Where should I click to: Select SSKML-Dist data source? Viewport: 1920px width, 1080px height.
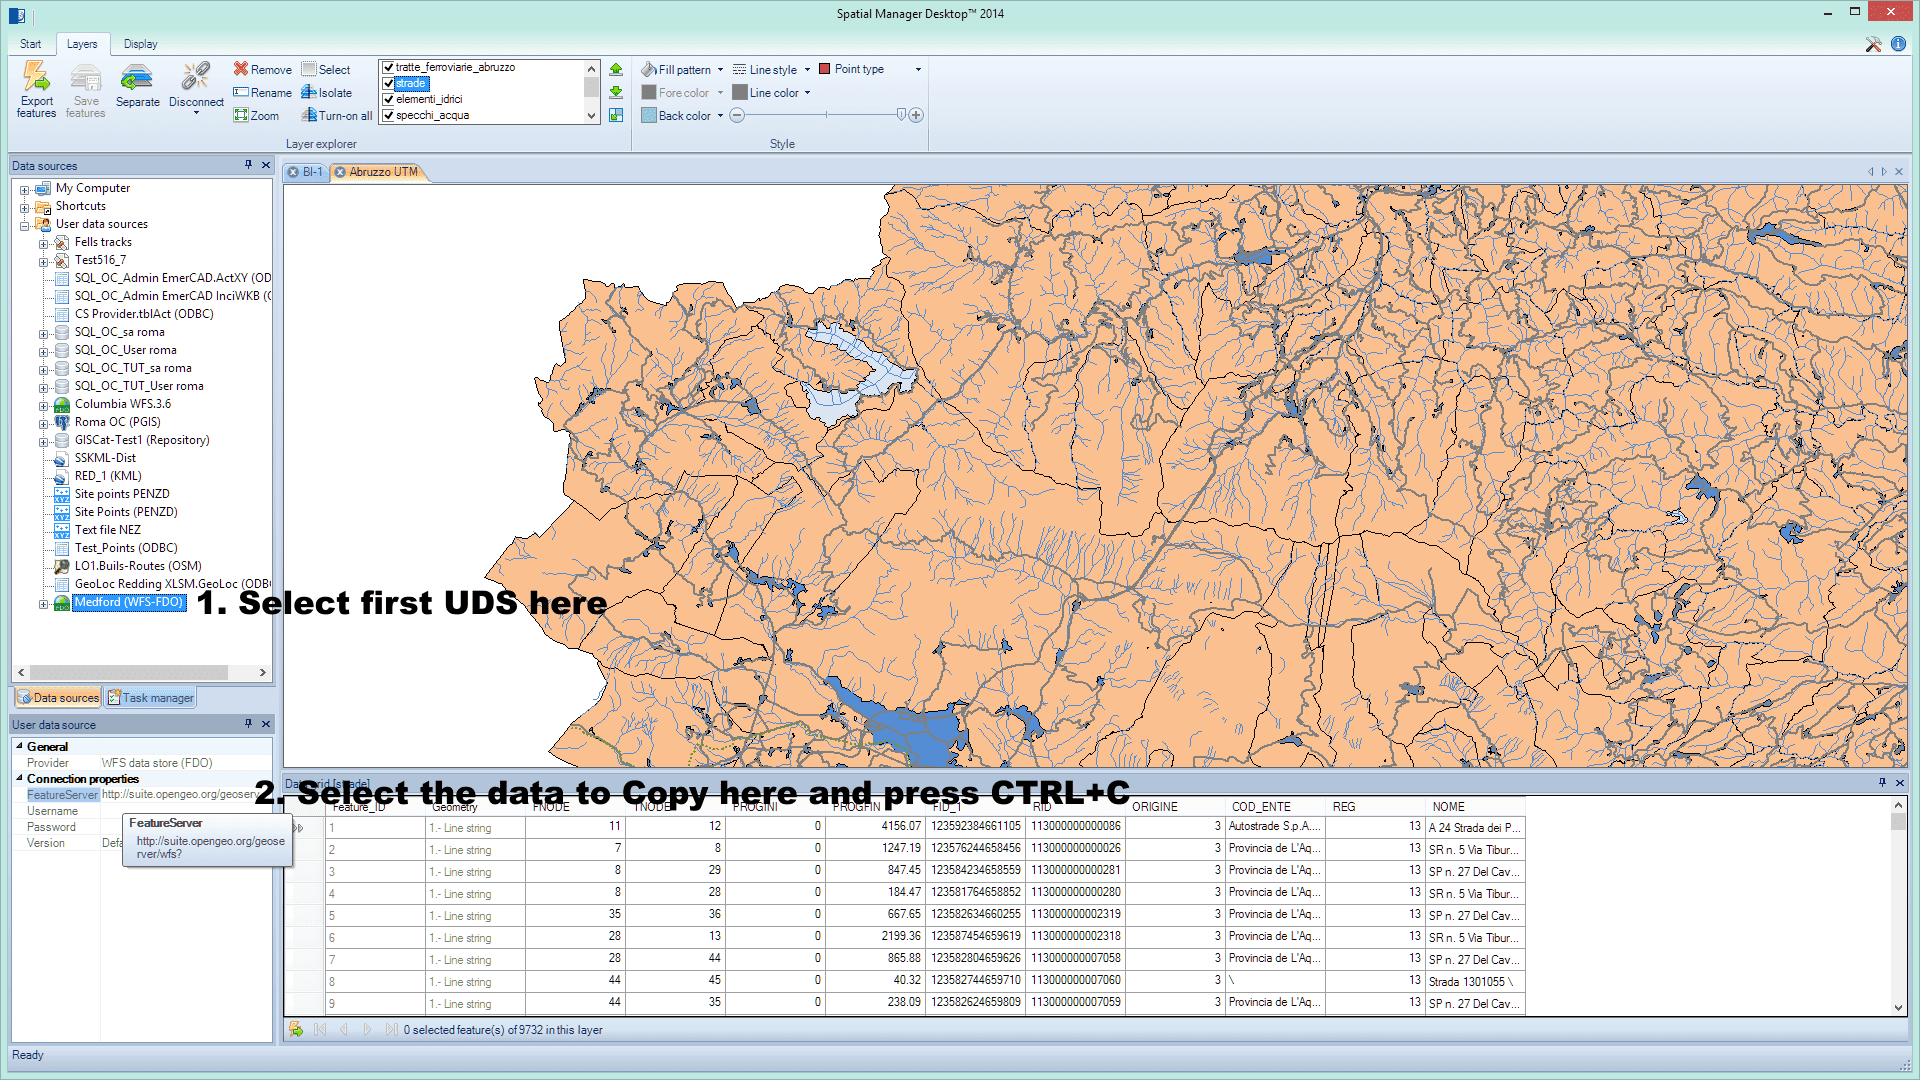tap(105, 458)
